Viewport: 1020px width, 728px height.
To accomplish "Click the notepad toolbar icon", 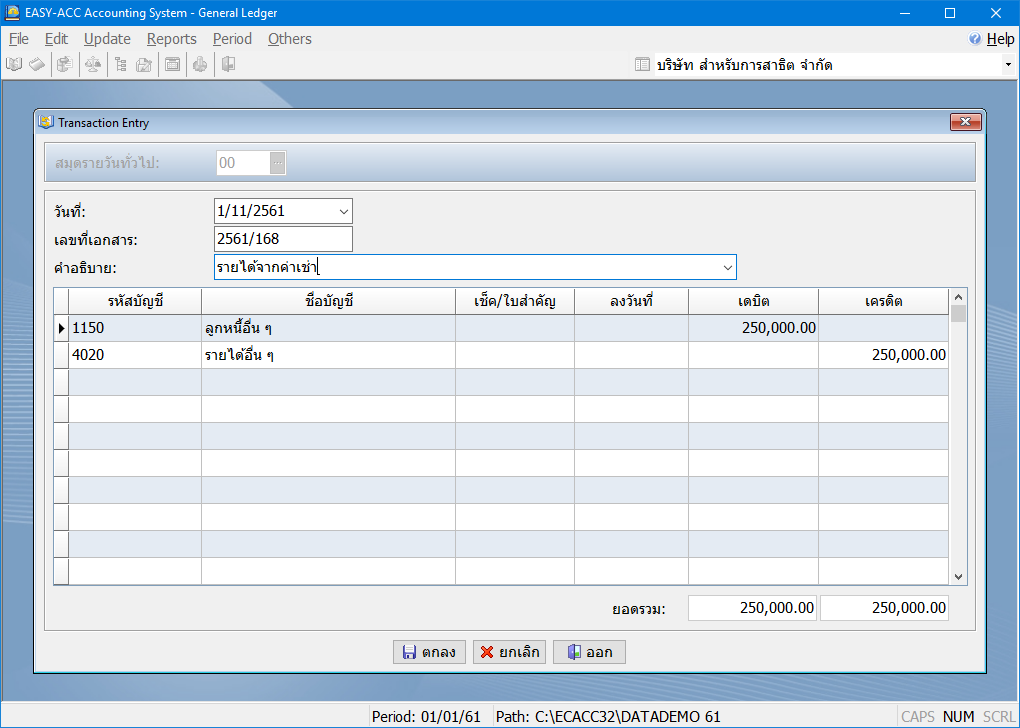I will click(x=36, y=65).
